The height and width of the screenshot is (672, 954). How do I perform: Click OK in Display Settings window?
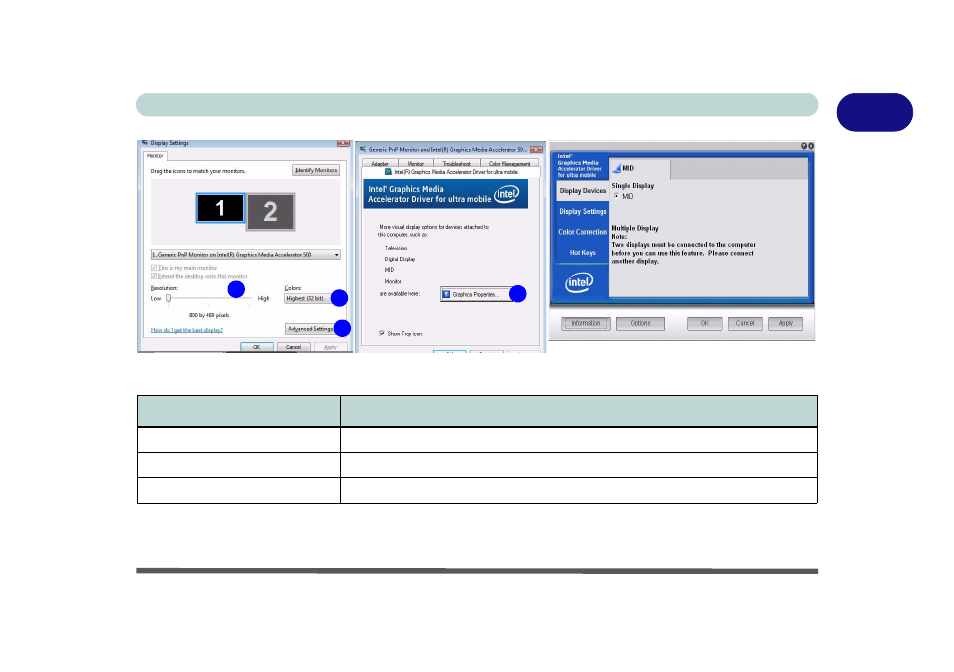point(256,347)
